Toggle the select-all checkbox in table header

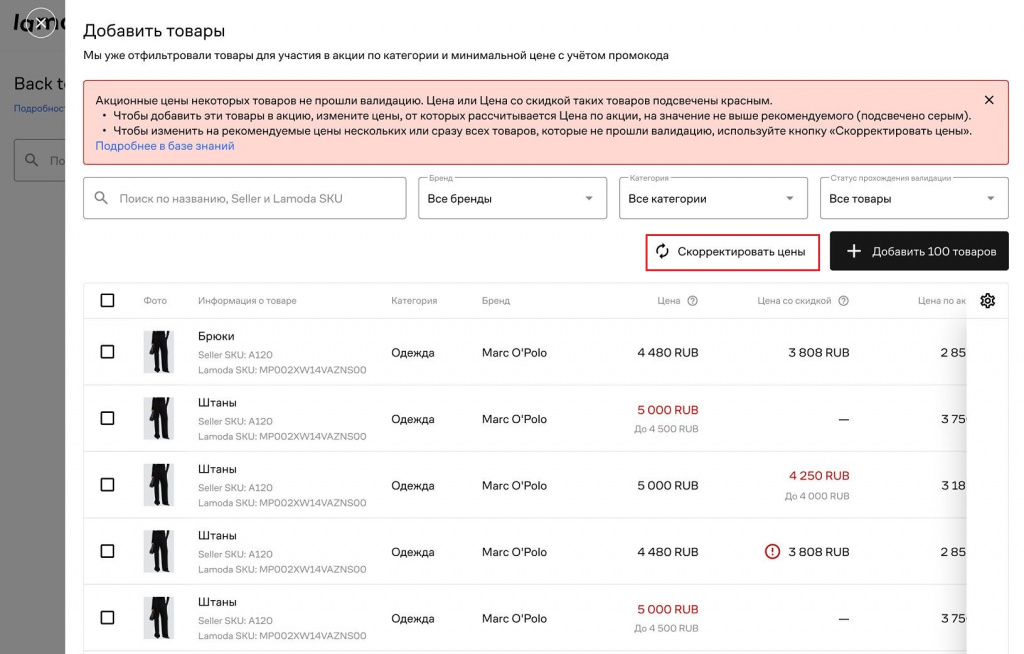click(x=108, y=301)
